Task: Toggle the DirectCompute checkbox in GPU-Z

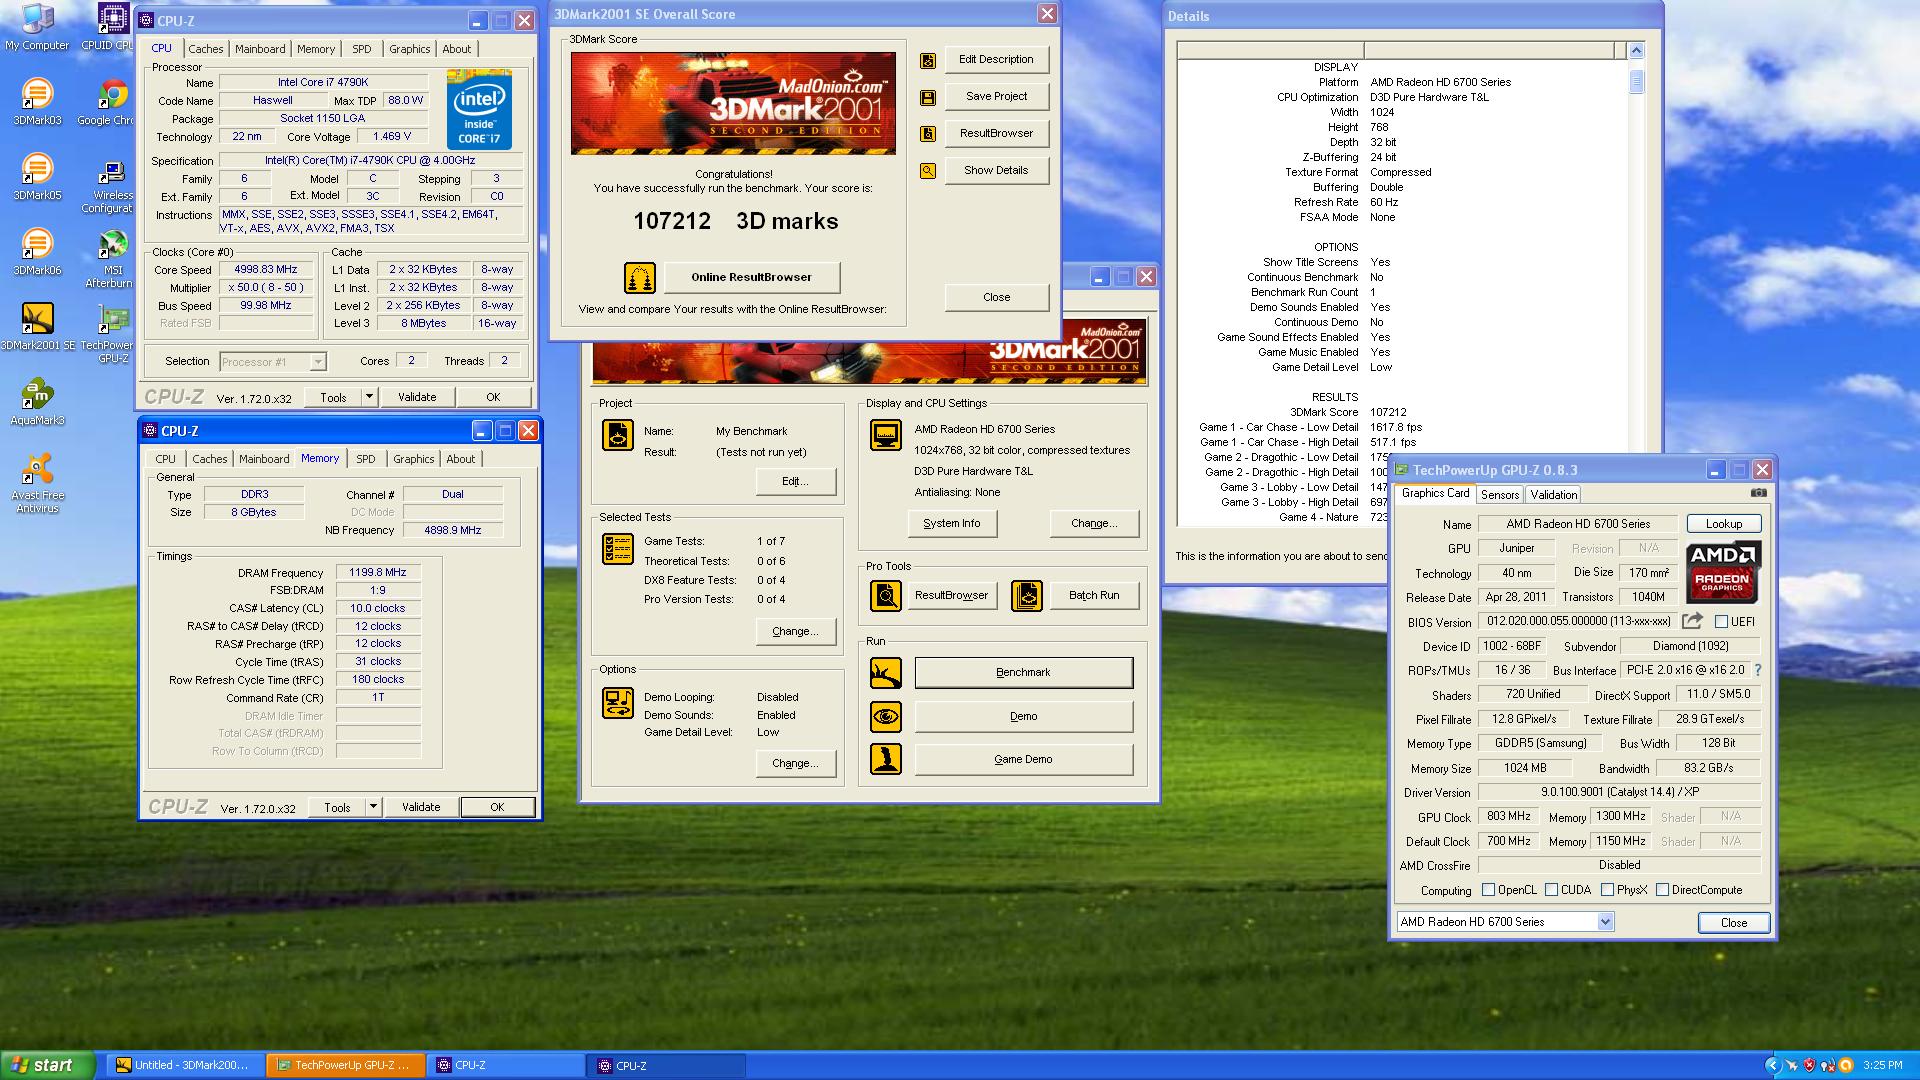Action: (1662, 890)
